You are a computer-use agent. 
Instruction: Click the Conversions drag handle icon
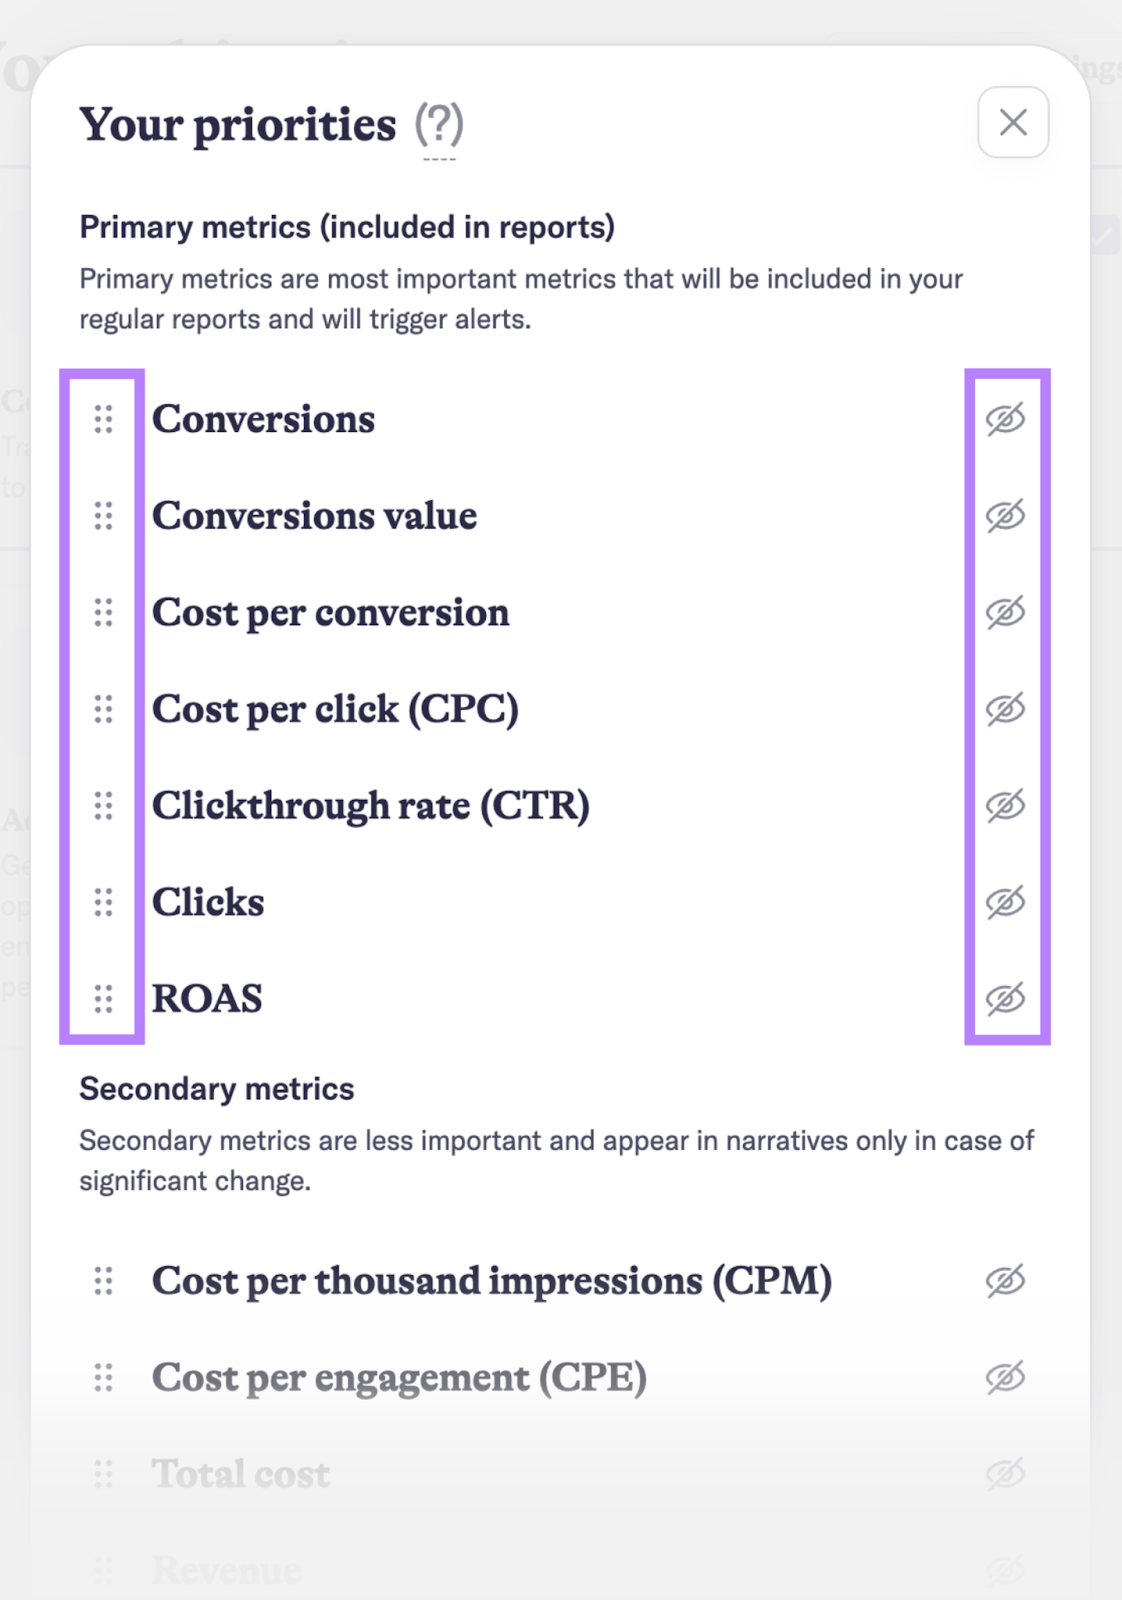point(103,419)
